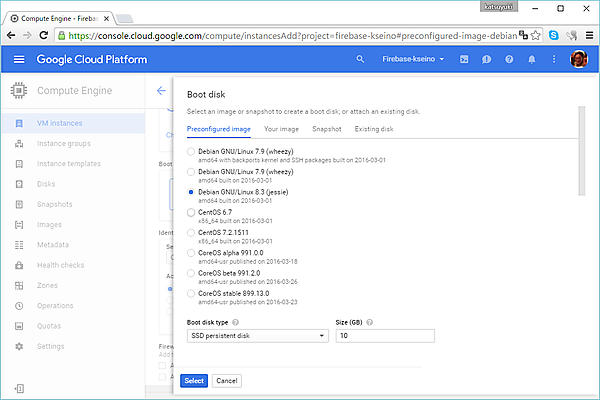Select CoreOS stable 899.13.0 radio button
600x400 pixels.
(191, 293)
